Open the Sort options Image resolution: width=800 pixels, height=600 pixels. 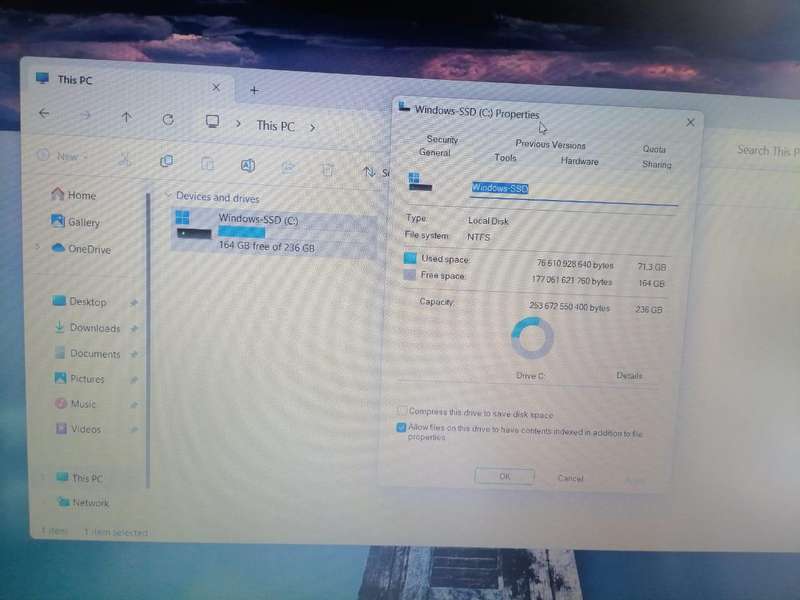[375, 172]
